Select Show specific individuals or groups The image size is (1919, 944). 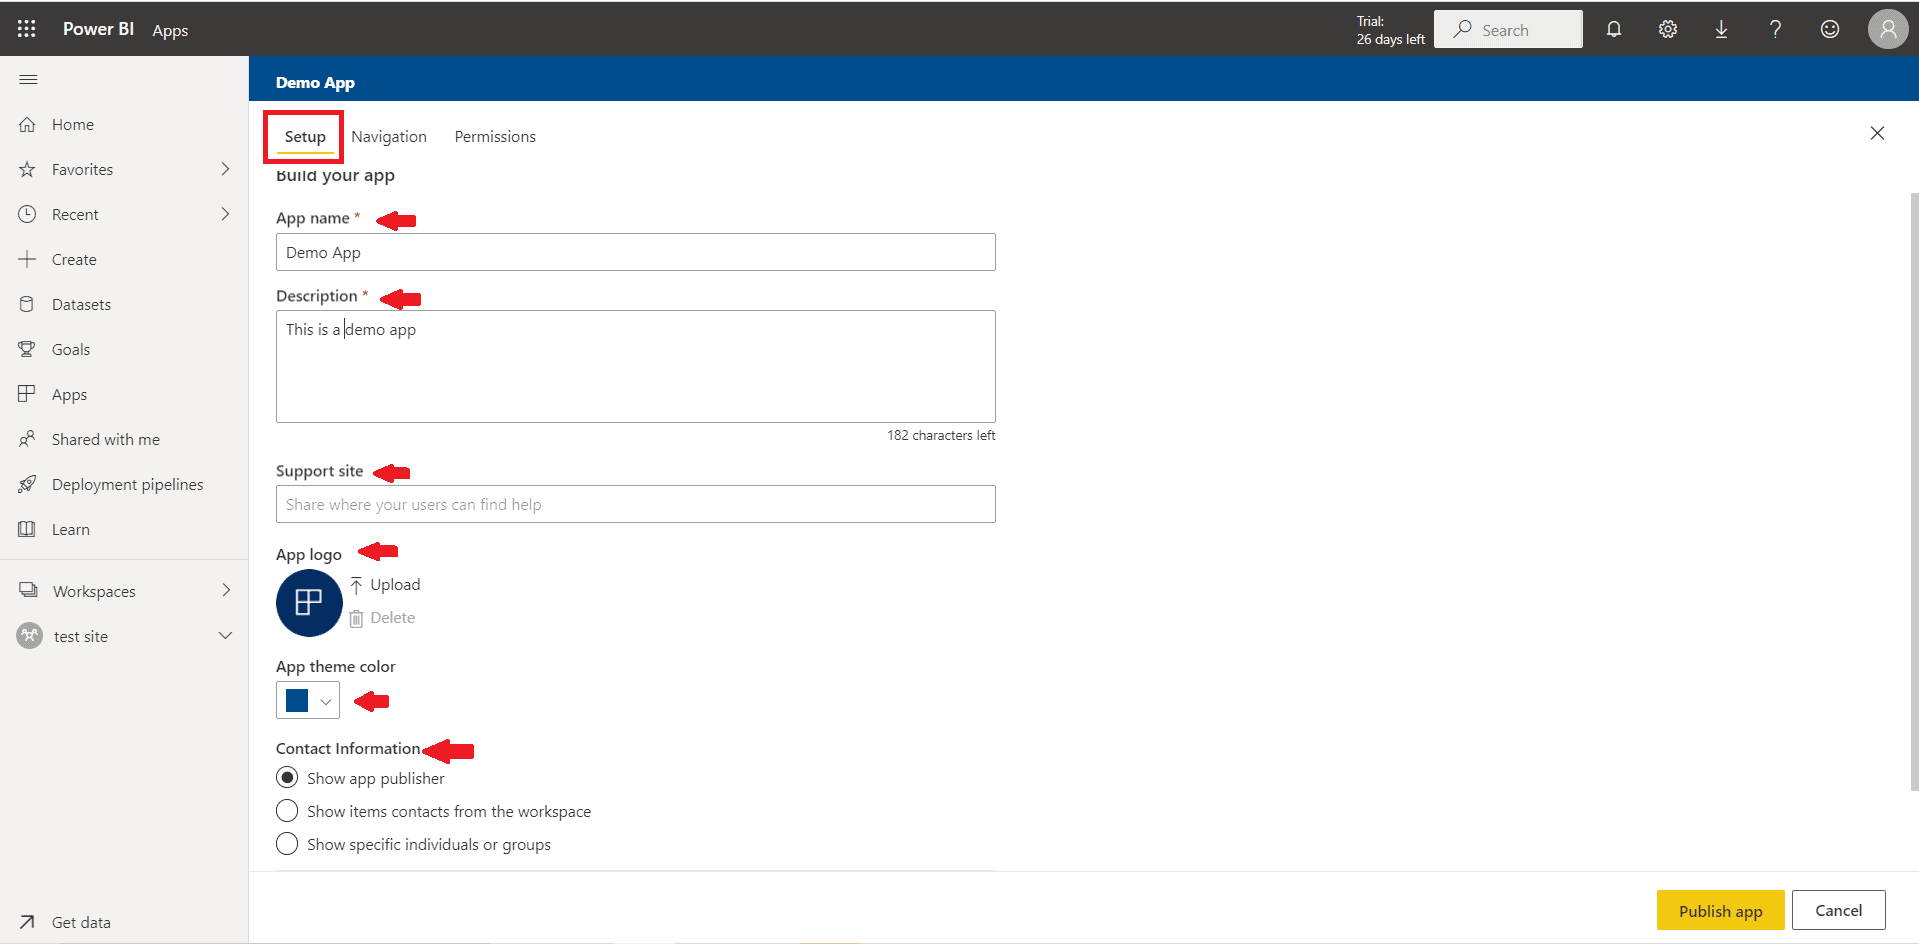pos(287,843)
